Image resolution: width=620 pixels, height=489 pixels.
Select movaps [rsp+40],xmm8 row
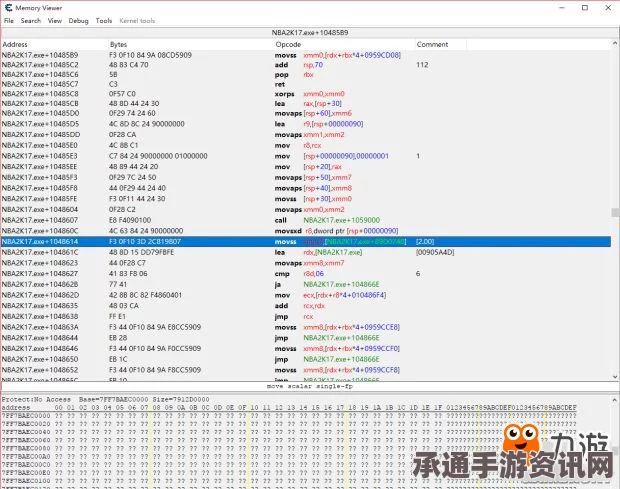pos(306,188)
